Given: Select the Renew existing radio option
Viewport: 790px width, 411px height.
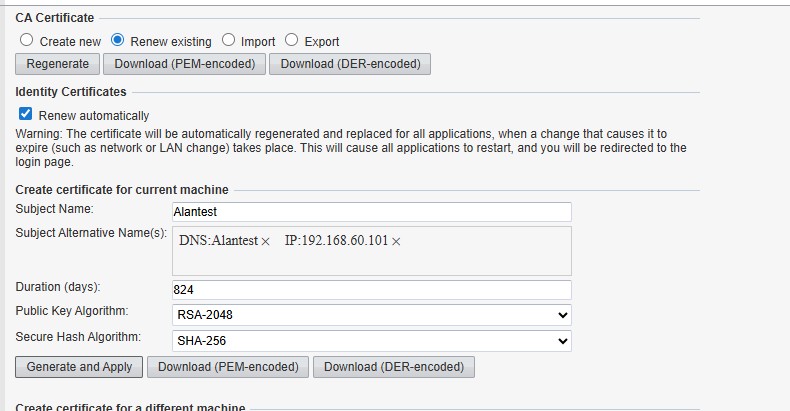Looking at the screenshot, I should [118, 41].
